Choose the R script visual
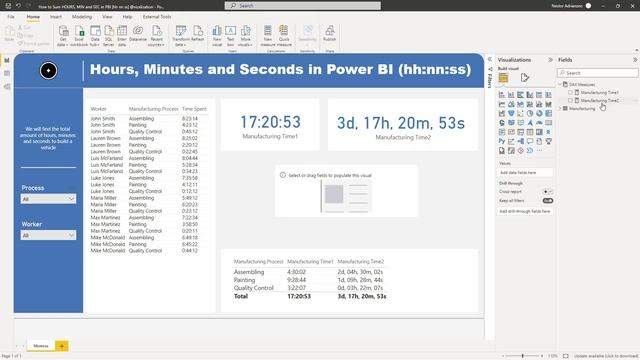 549,132
